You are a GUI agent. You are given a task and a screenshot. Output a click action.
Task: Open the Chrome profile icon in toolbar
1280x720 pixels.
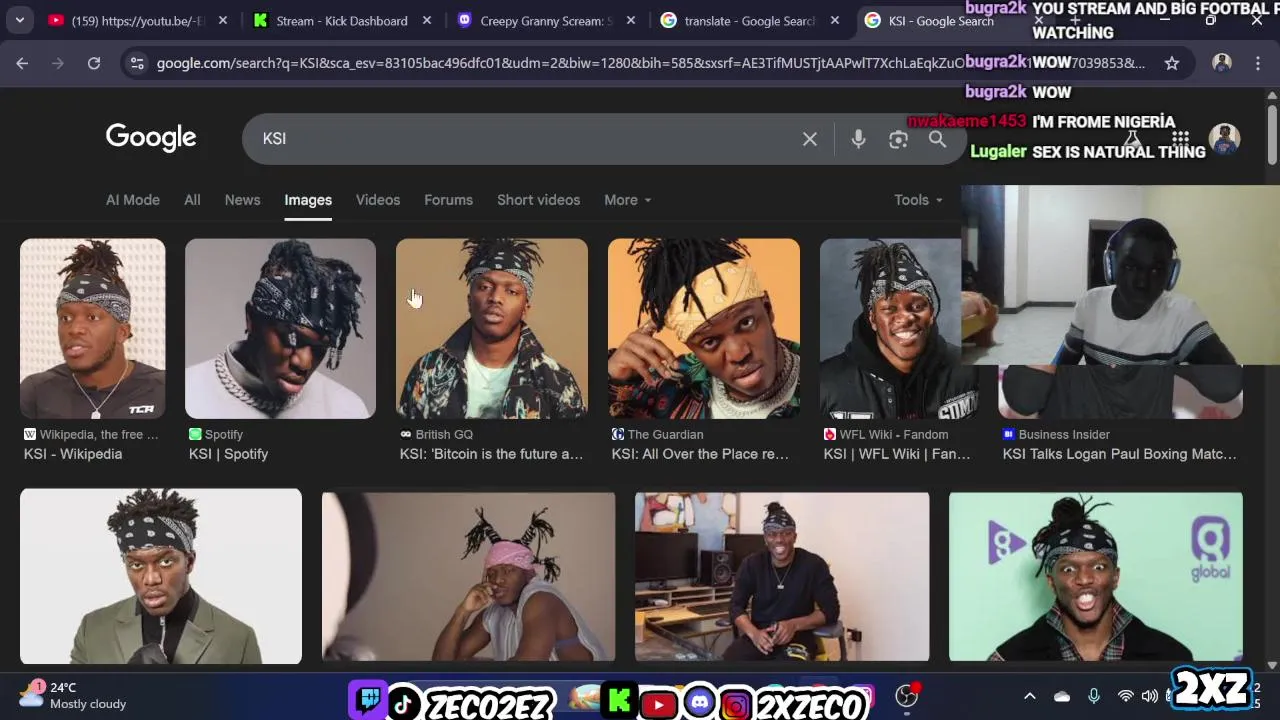[1222, 63]
